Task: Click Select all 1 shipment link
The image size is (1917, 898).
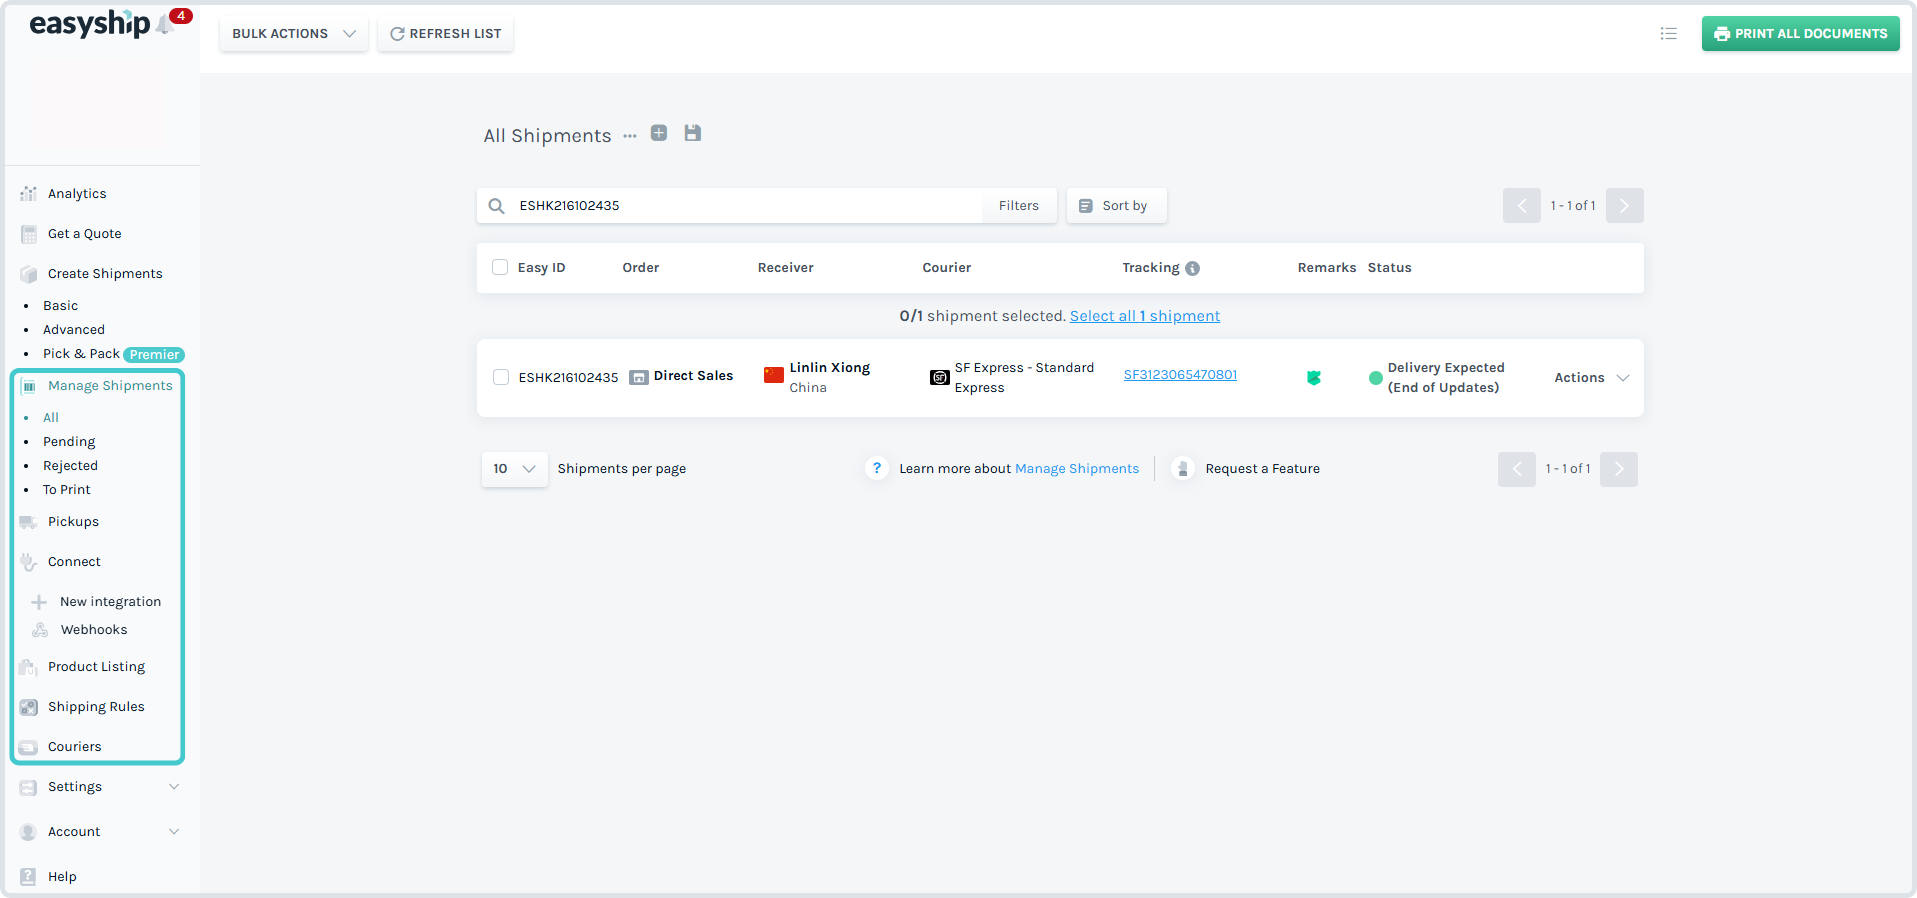Action: pos(1145,316)
